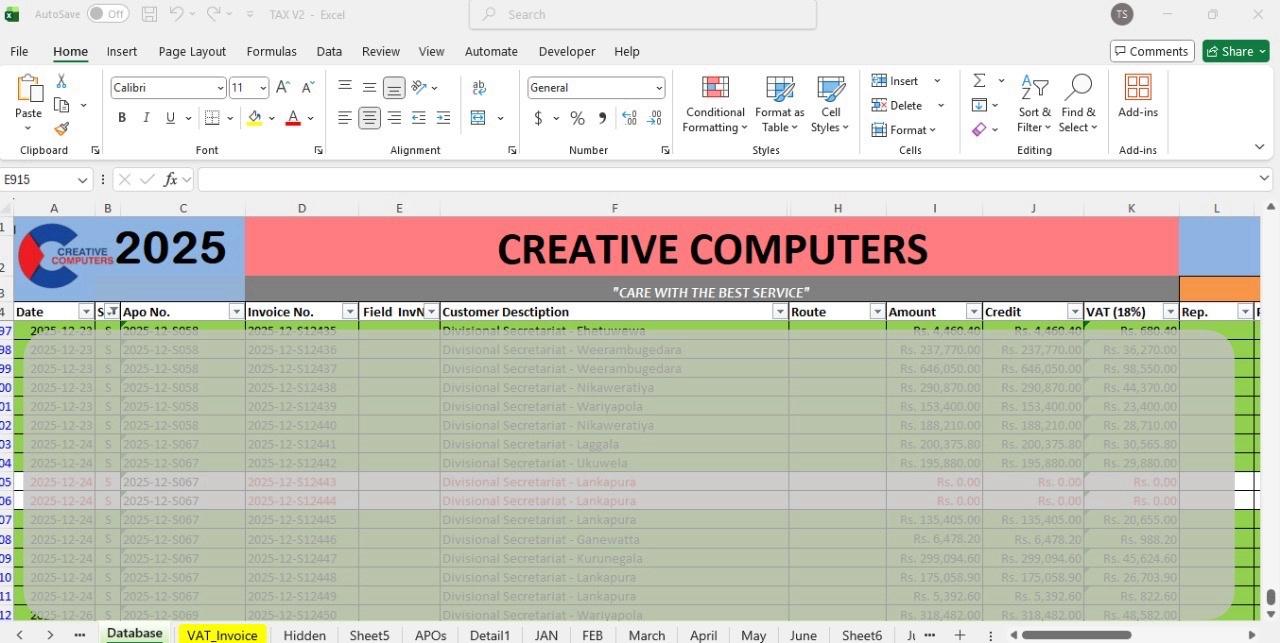Image resolution: width=1280 pixels, height=643 pixels.
Task: Click Increase Decimal icon
Action: point(630,118)
